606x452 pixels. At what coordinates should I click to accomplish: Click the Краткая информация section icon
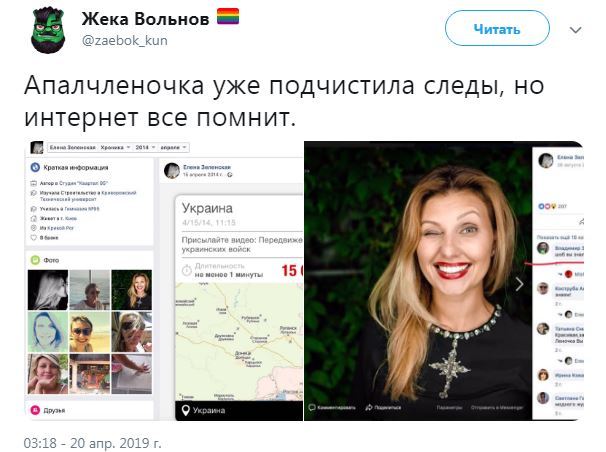click(x=35, y=167)
